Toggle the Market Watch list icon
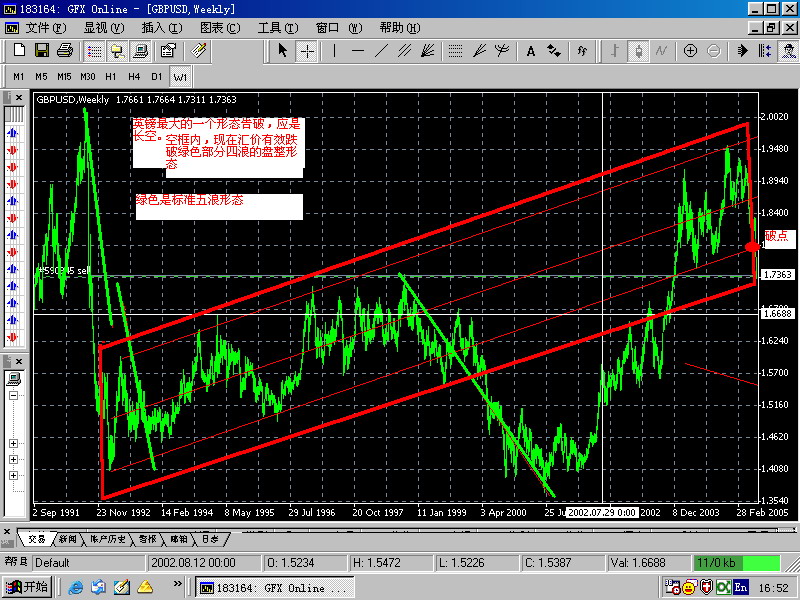Screen dimensions: 800x600 [x=94, y=51]
